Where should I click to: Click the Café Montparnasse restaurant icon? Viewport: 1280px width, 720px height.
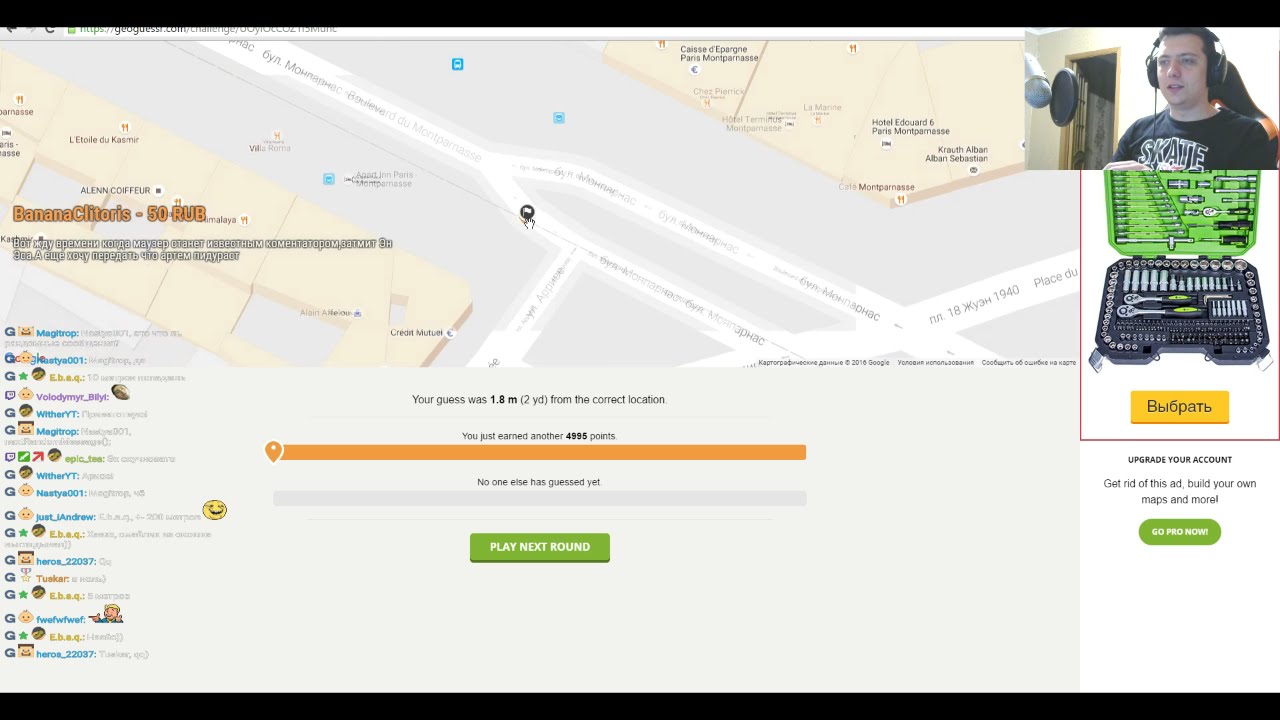(901, 199)
